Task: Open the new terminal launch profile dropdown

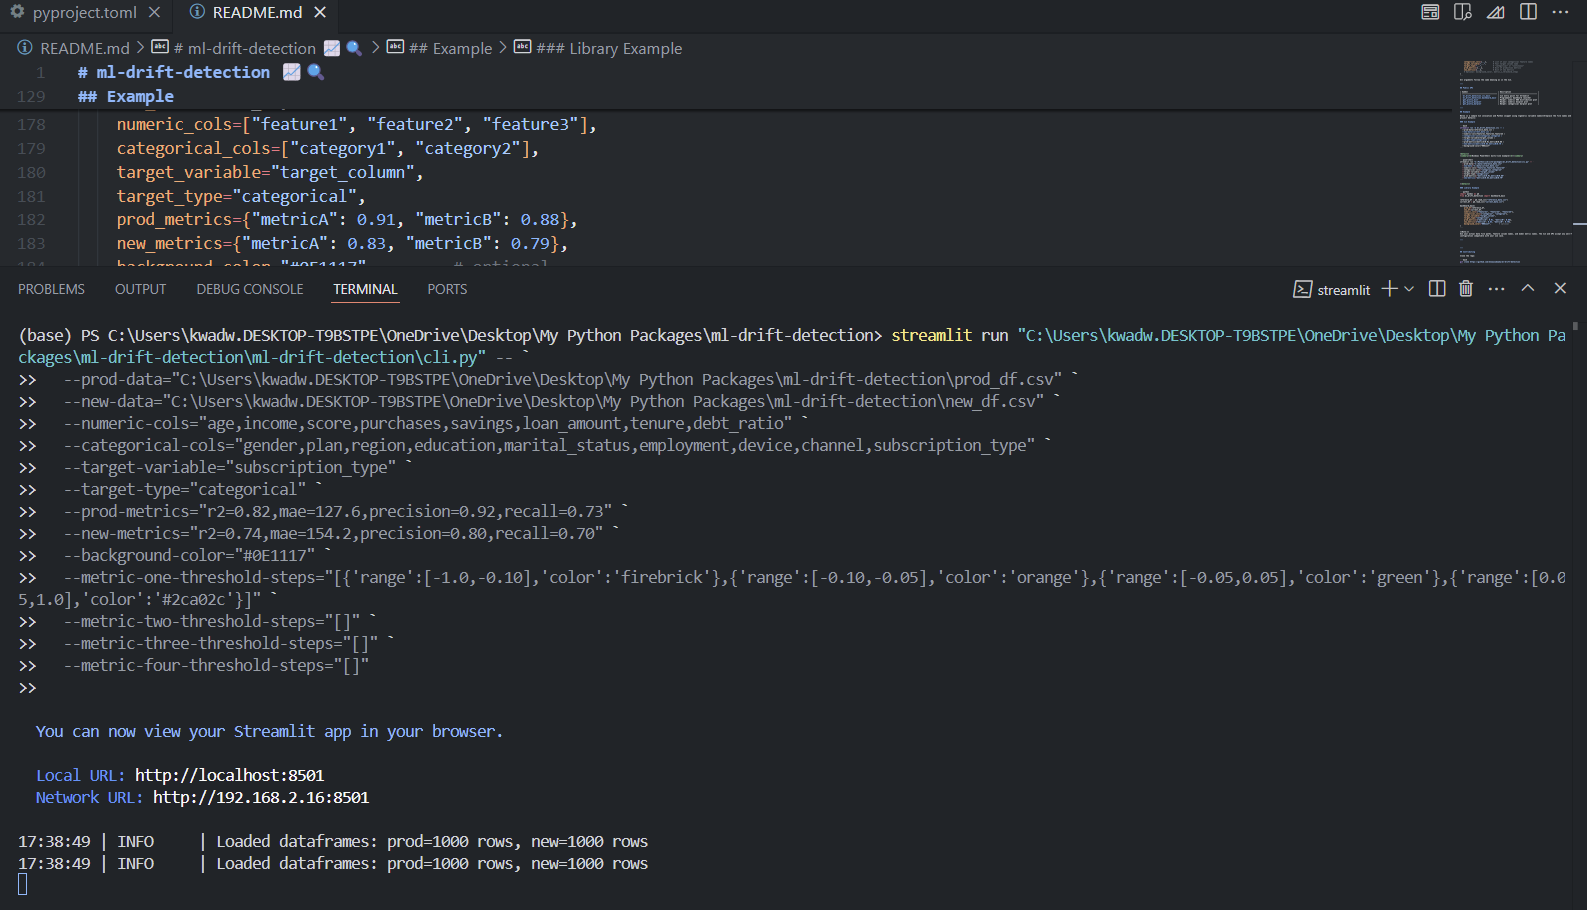Action: pyautogui.click(x=1409, y=289)
